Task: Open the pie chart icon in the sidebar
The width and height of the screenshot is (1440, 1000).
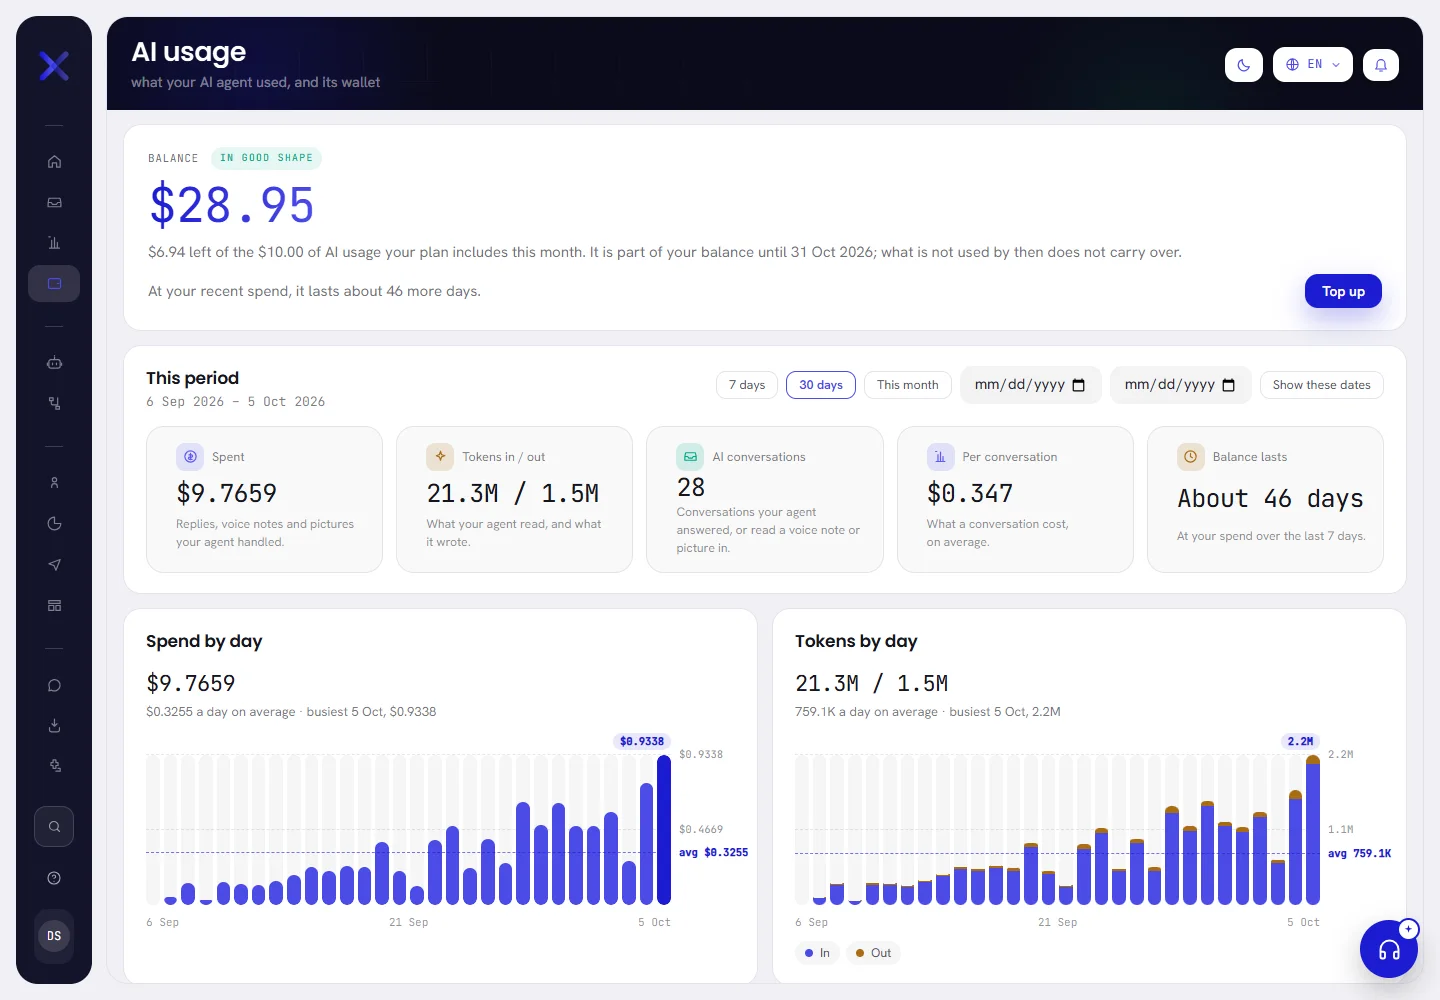Action: click(54, 524)
